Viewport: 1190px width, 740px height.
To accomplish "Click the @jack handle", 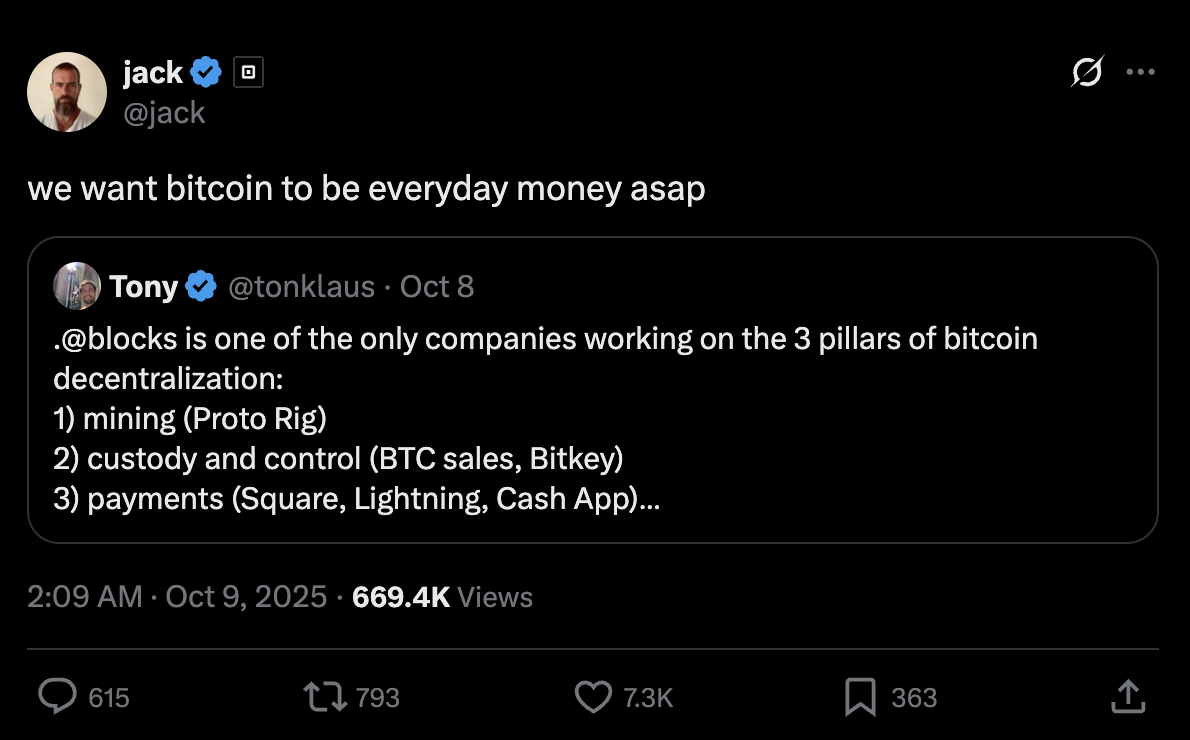I will tap(164, 112).
